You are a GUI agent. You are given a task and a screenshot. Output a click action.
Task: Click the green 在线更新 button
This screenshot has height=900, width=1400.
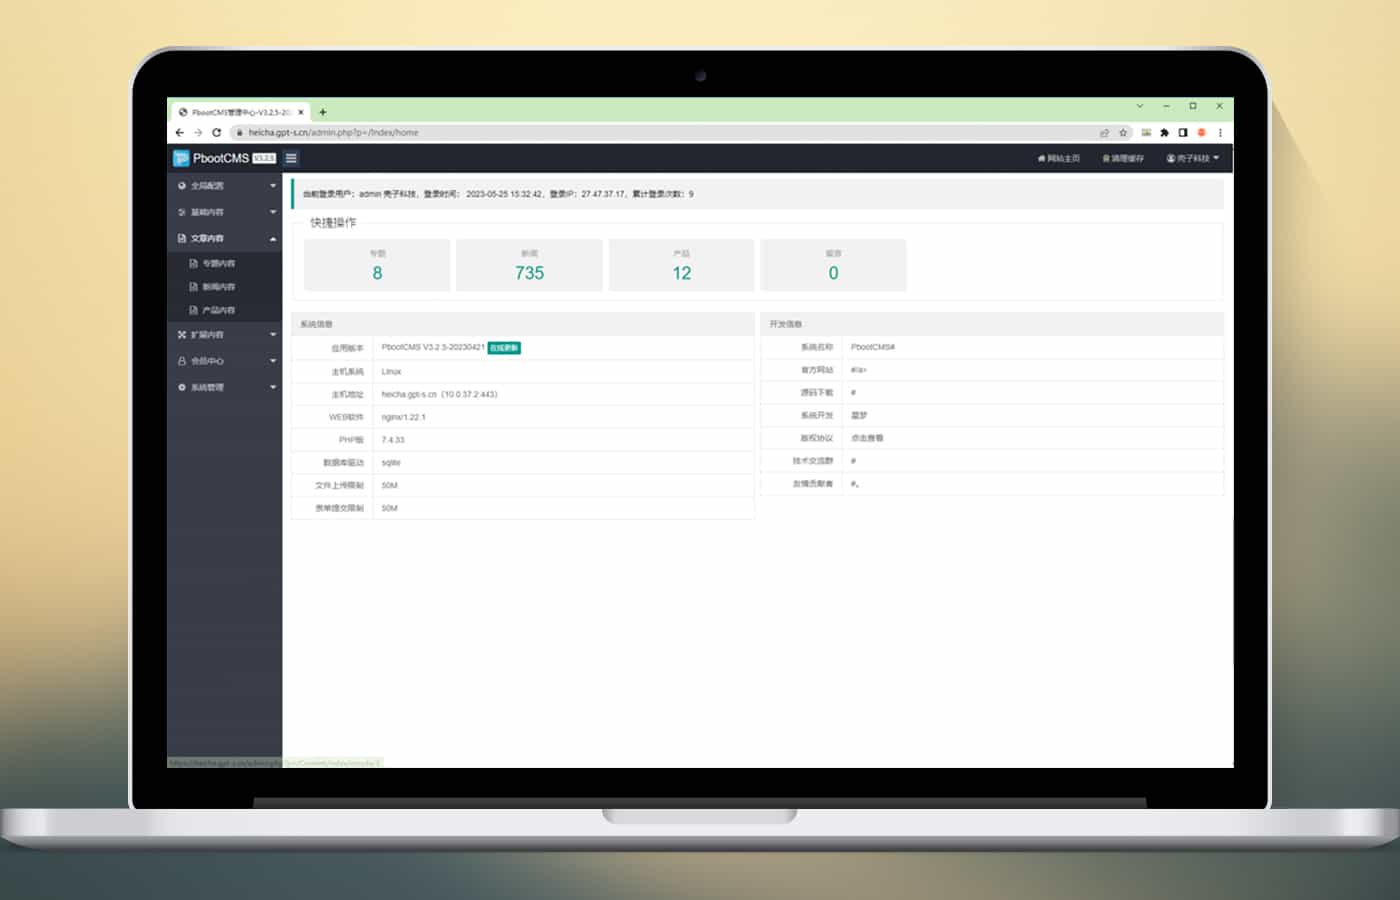(504, 348)
